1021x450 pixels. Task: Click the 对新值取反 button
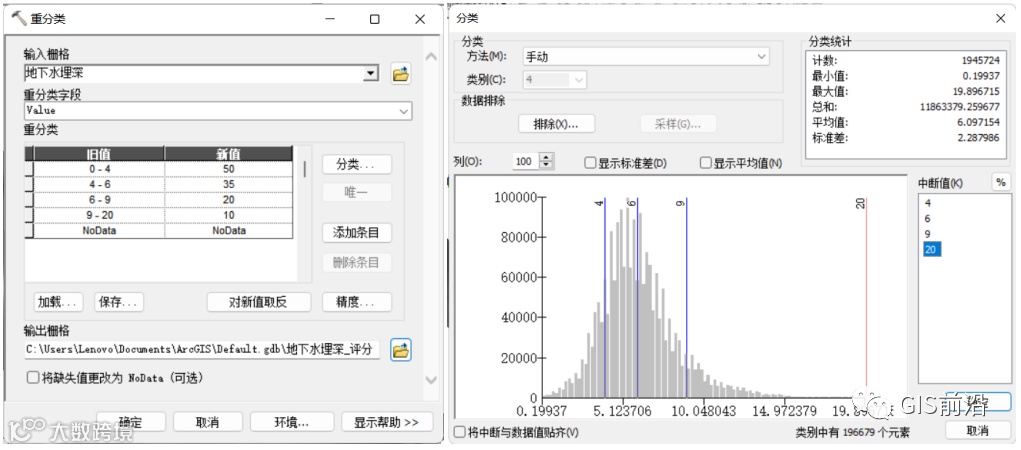point(259,302)
